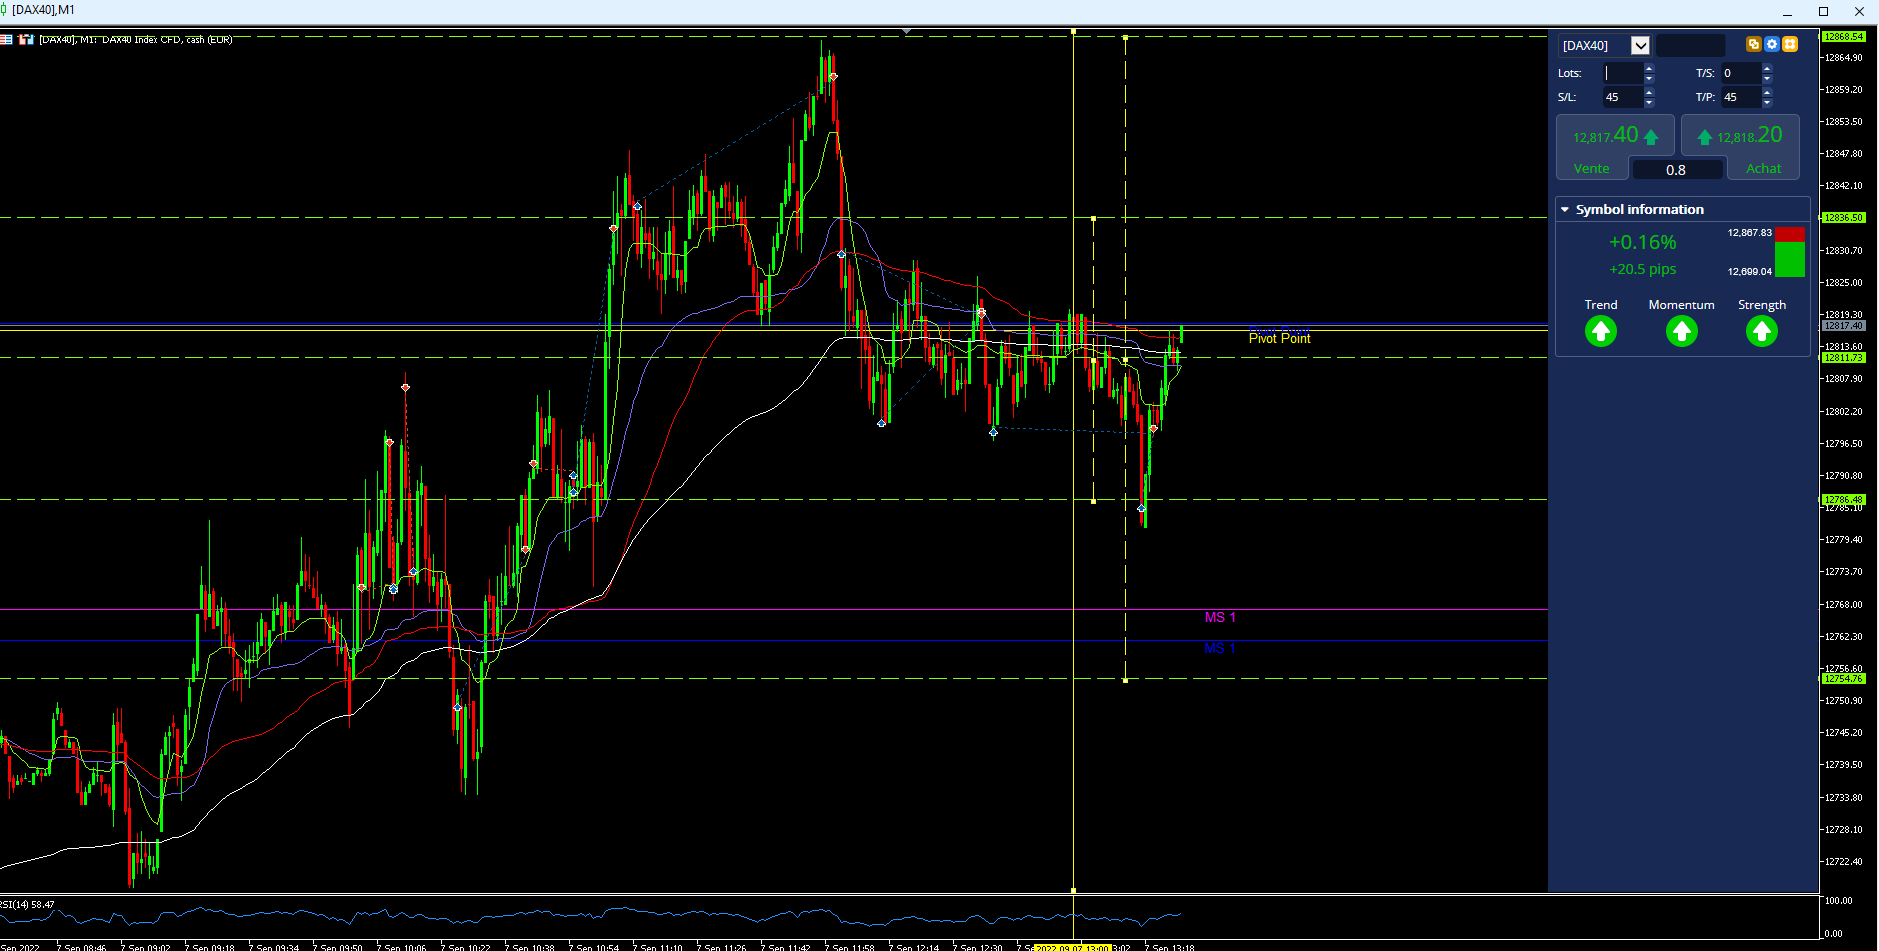The height and width of the screenshot is (951, 1879).
Task: Open the DAX40 symbol dropdown
Action: click(1640, 45)
